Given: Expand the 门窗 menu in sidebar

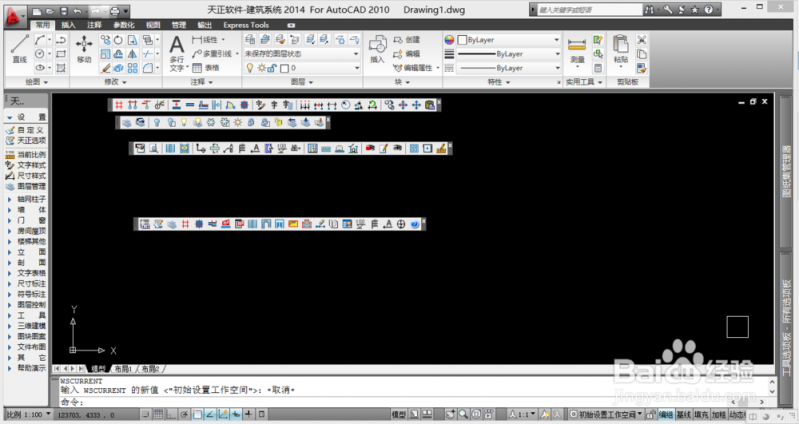Looking at the screenshot, I should pos(9,220).
